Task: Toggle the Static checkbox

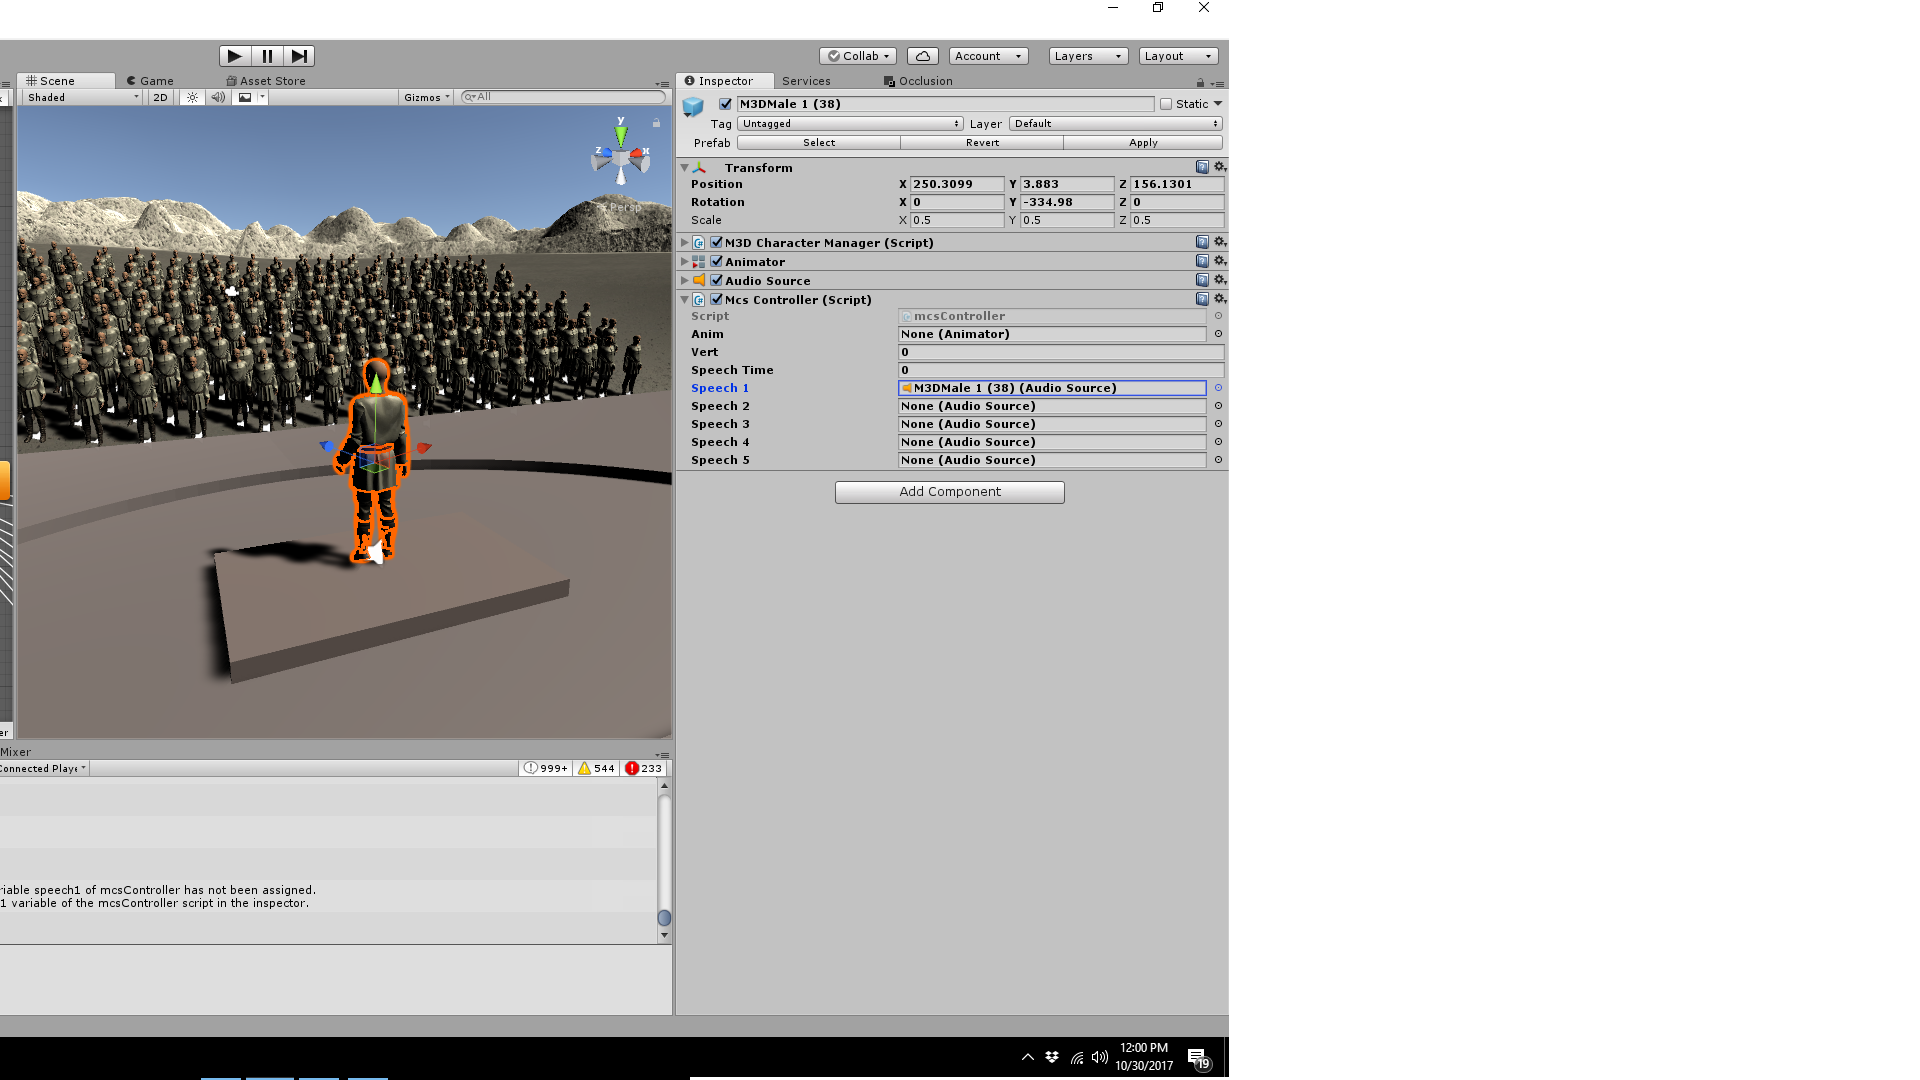Action: (x=1166, y=104)
